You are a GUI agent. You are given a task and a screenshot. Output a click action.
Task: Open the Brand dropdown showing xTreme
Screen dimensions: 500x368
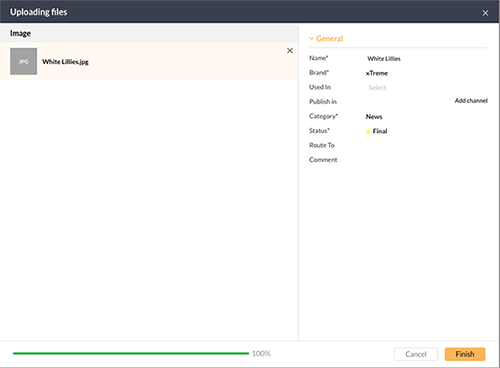(377, 73)
